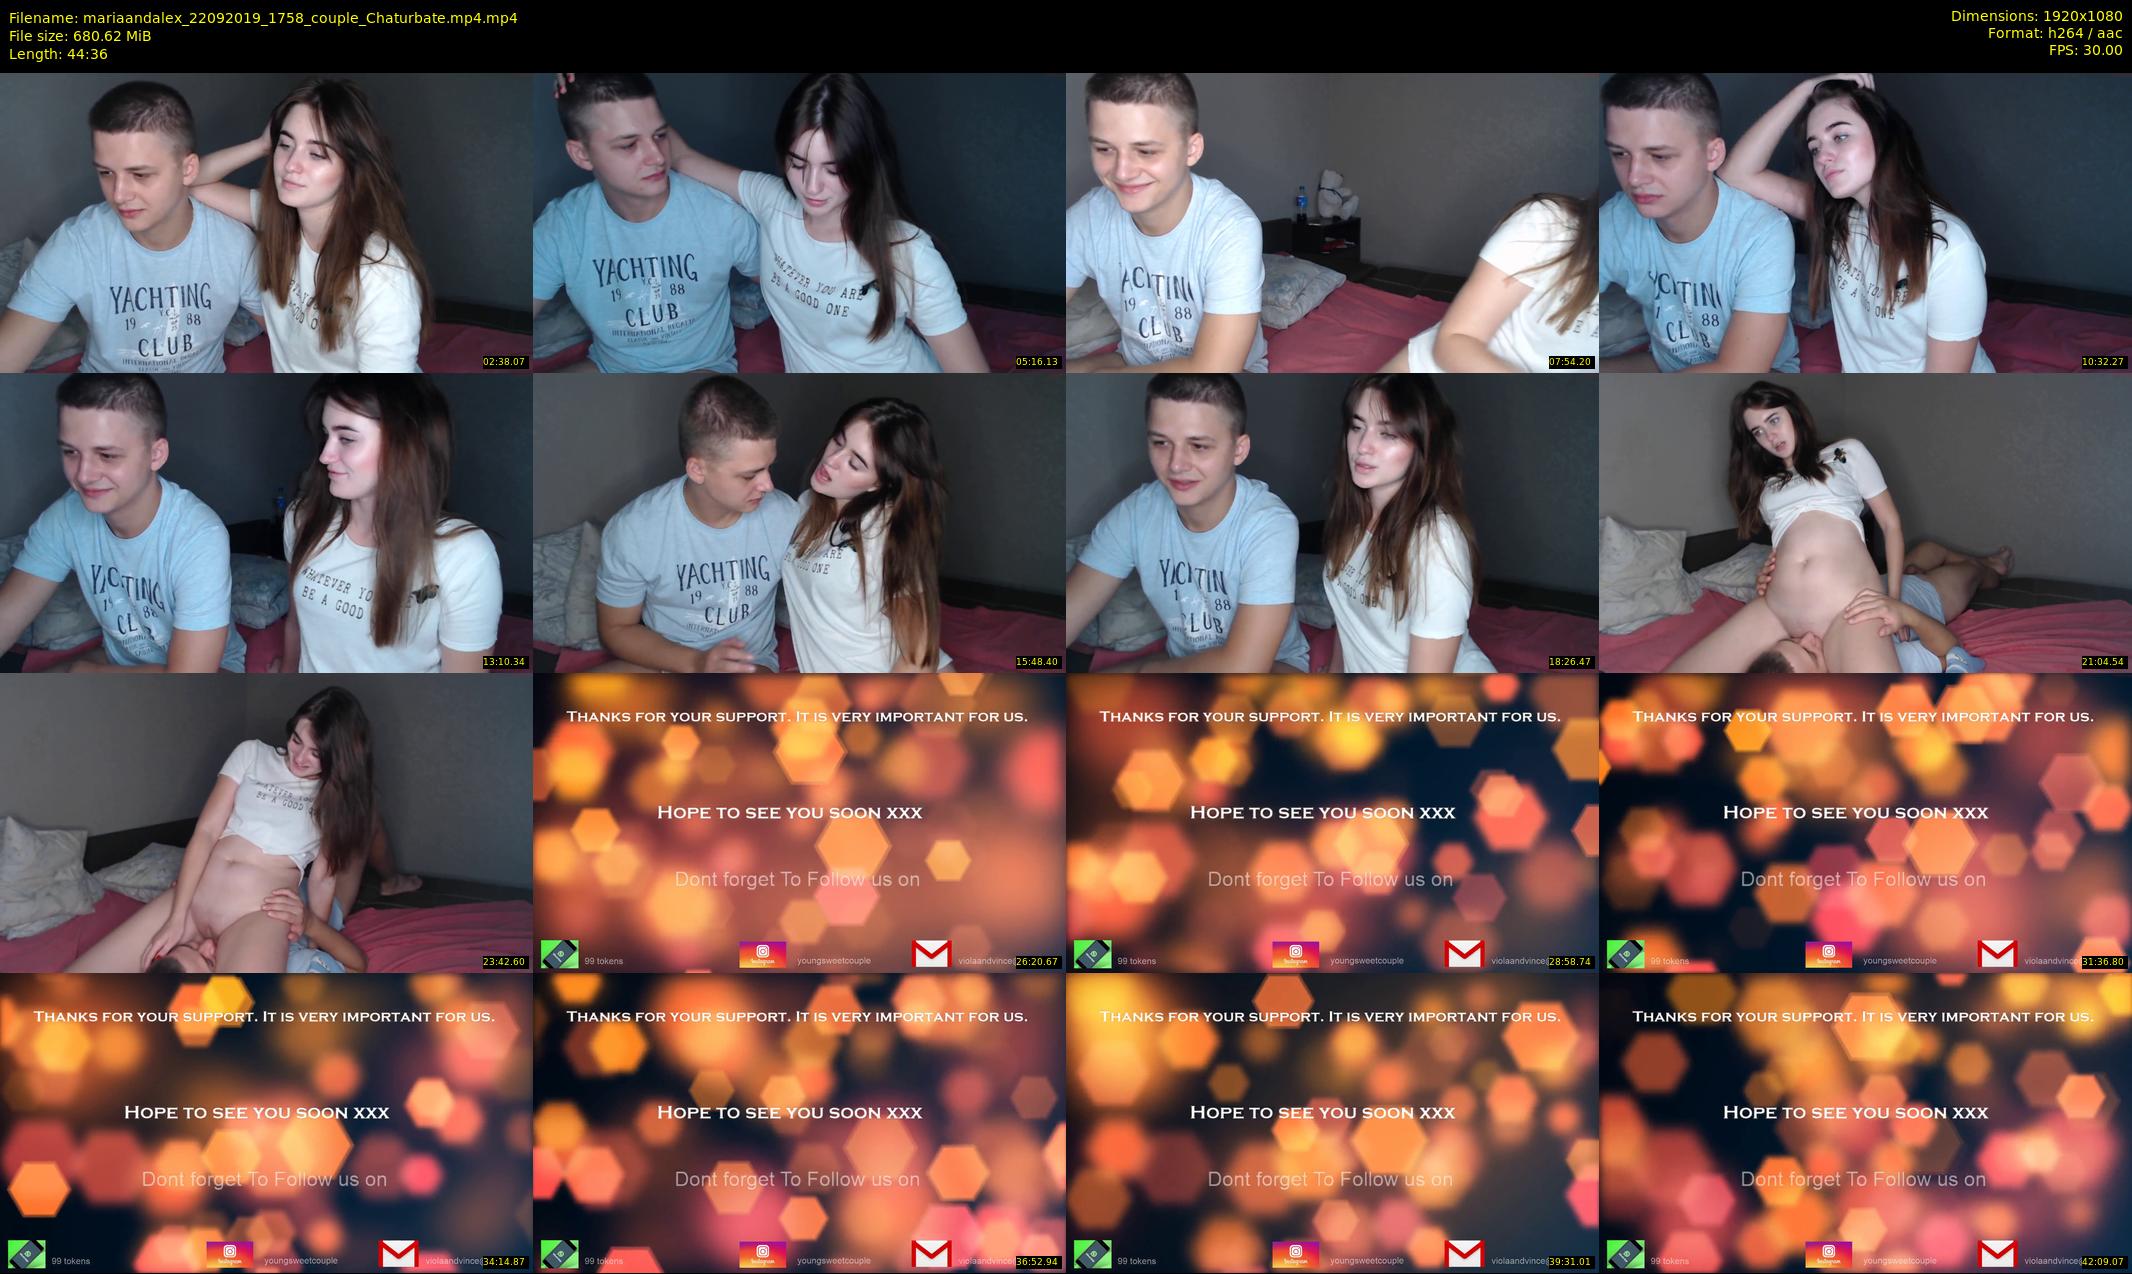The height and width of the screenshot is (1274, 2132).
Task: Click the 10:32.27 timestamp label
Action: (x=2103, y=362)
